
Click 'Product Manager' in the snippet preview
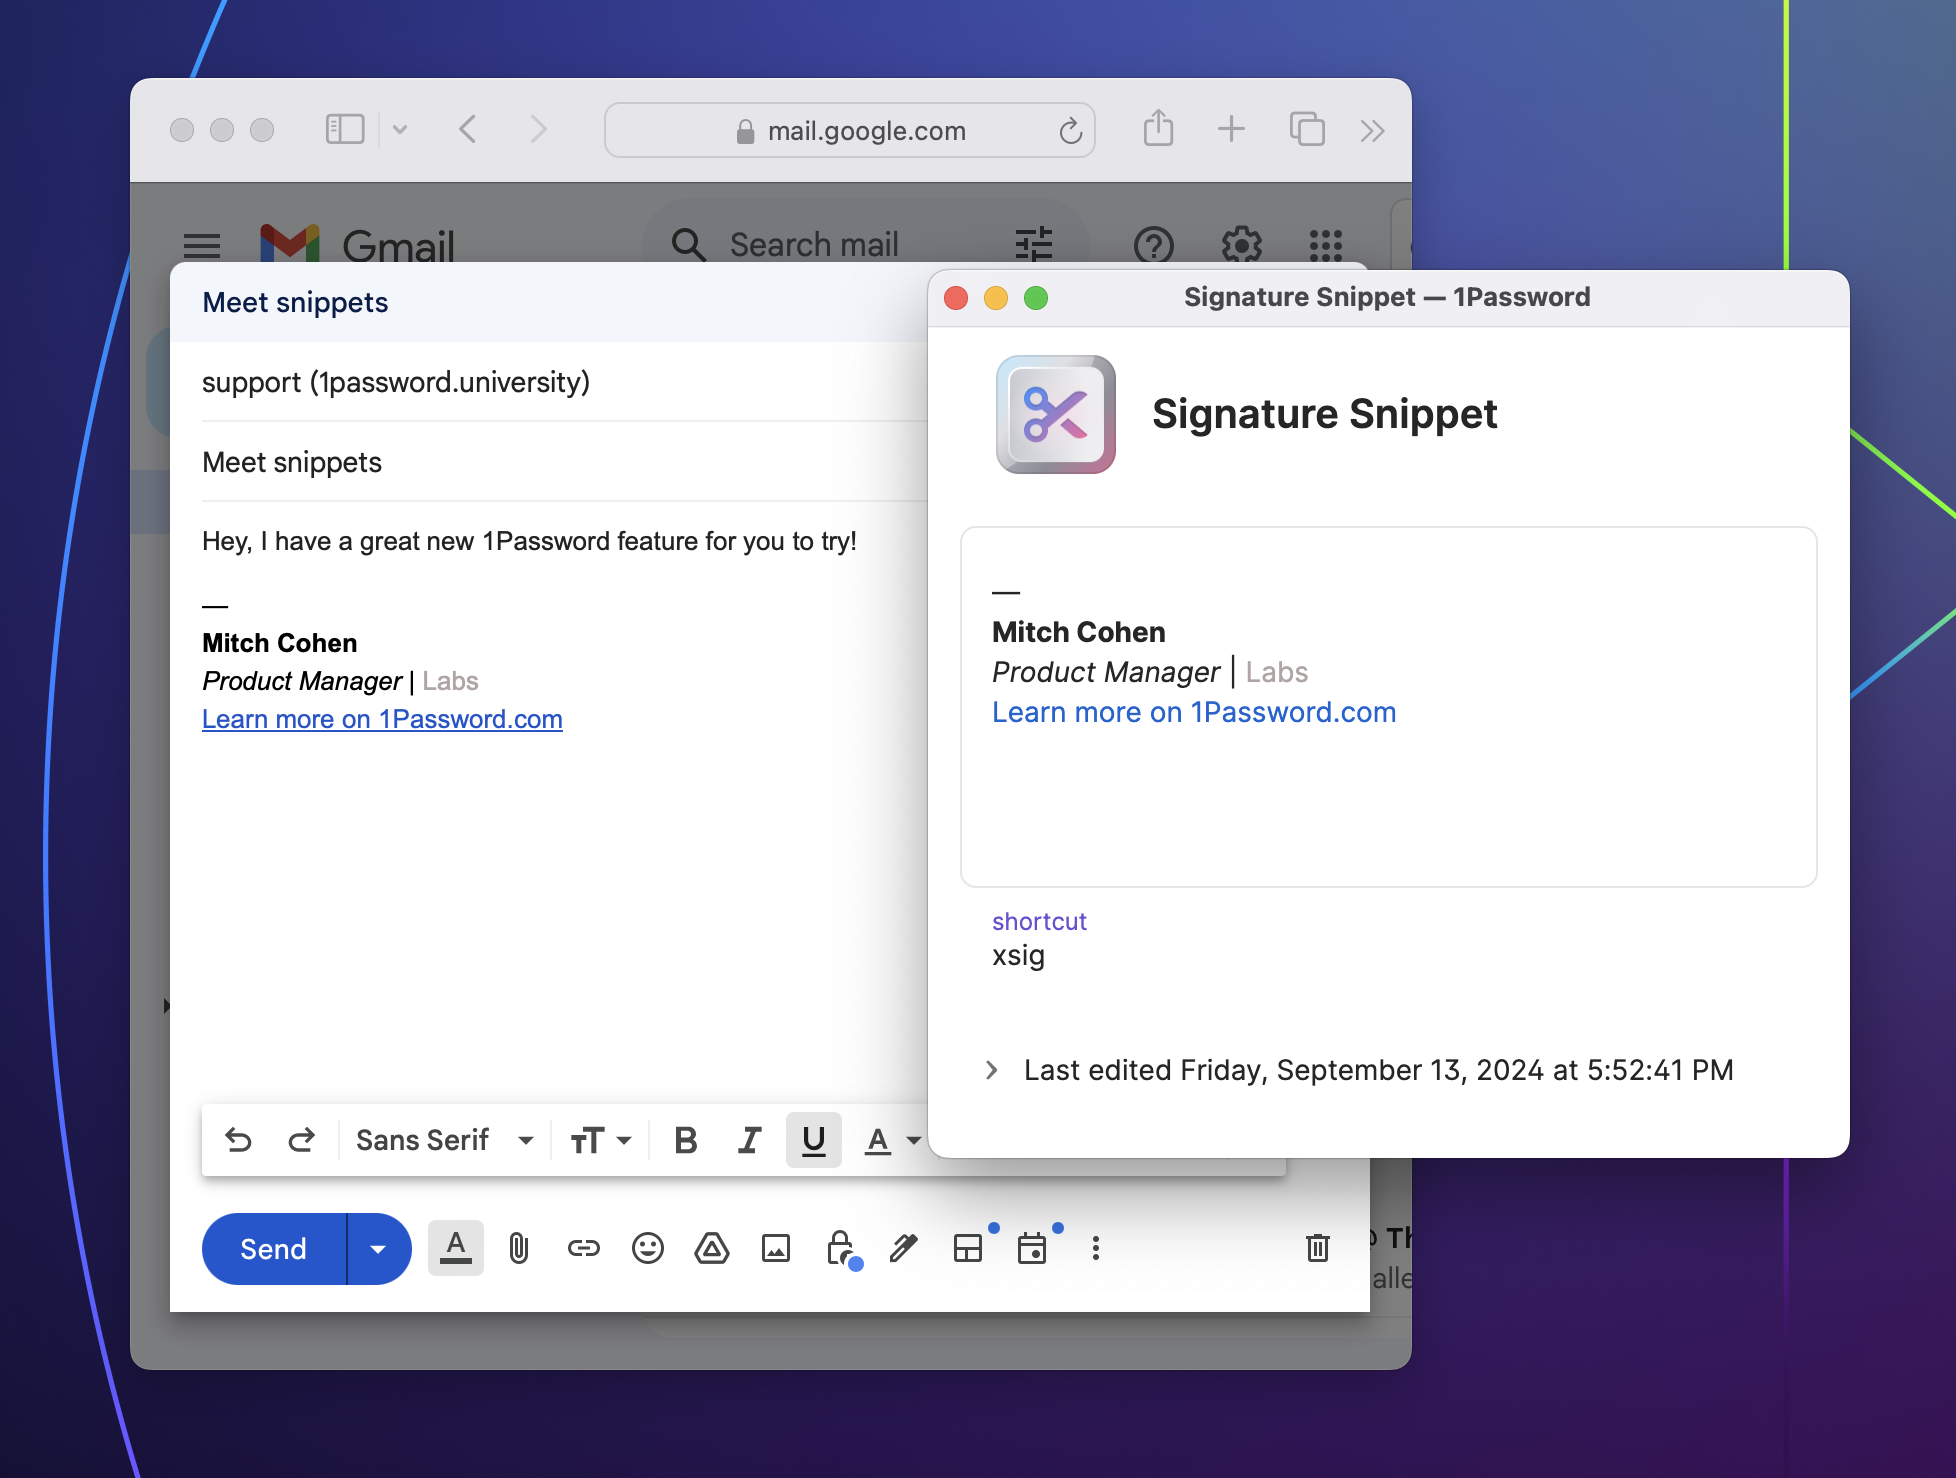point(1106,672)
